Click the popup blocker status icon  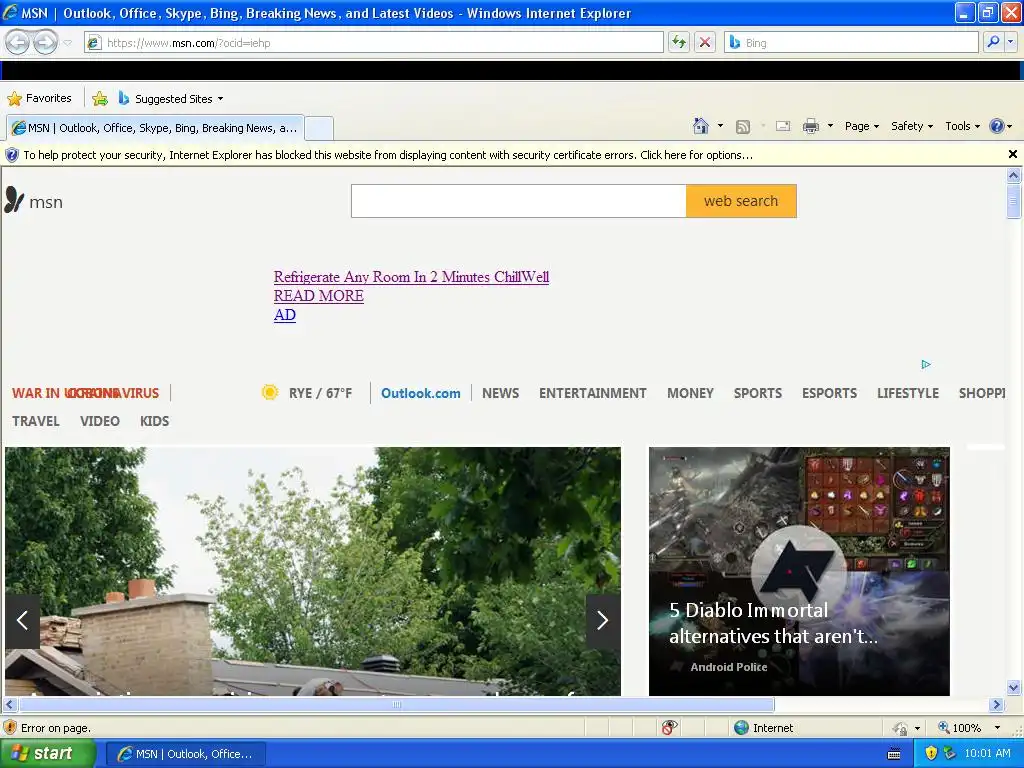click(669, 728)
